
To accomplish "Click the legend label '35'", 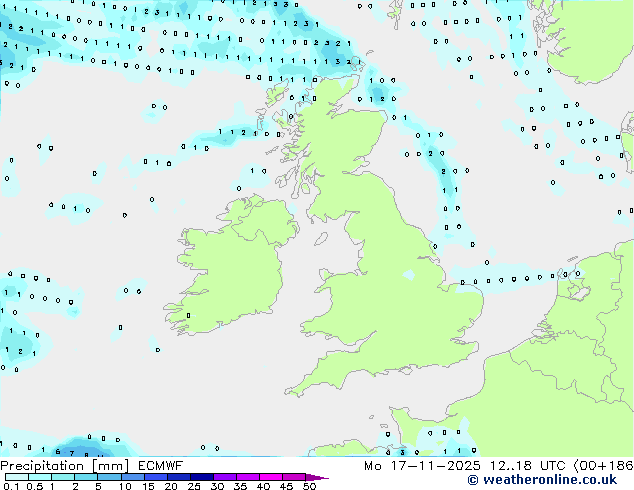I will 240,486.
